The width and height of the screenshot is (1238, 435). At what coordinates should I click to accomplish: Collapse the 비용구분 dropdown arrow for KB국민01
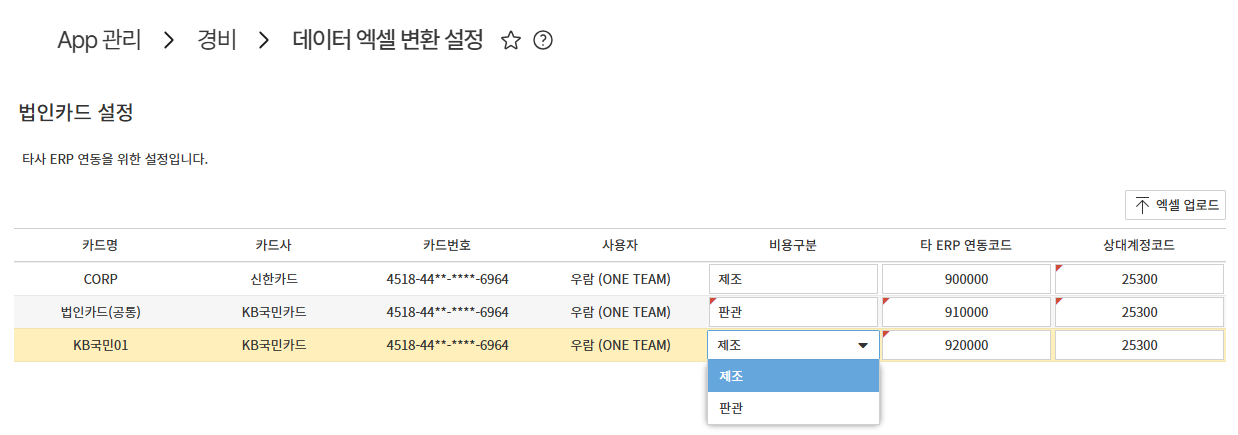[862, 346]
